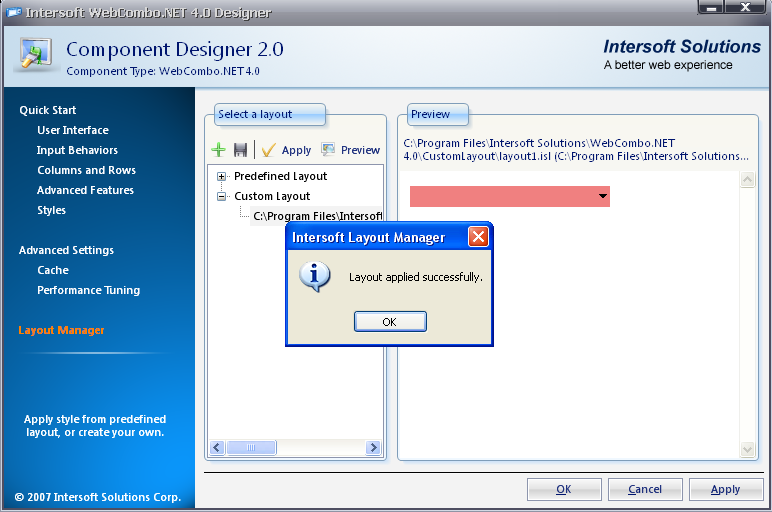Expand the Predefined Layout tree node

pos(222,176)
